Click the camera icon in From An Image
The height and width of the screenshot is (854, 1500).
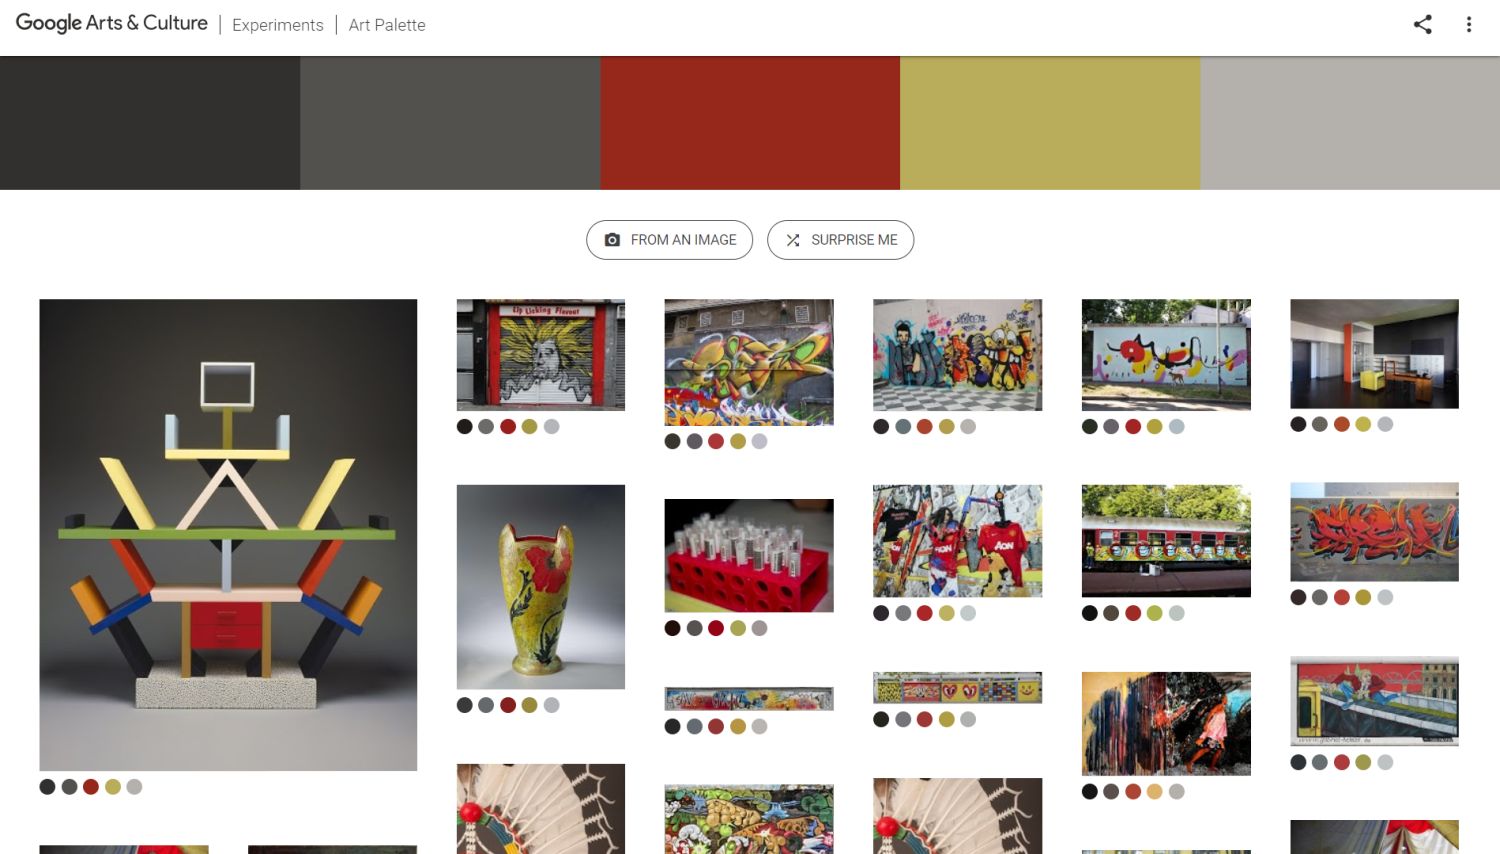tap(612, 240)
